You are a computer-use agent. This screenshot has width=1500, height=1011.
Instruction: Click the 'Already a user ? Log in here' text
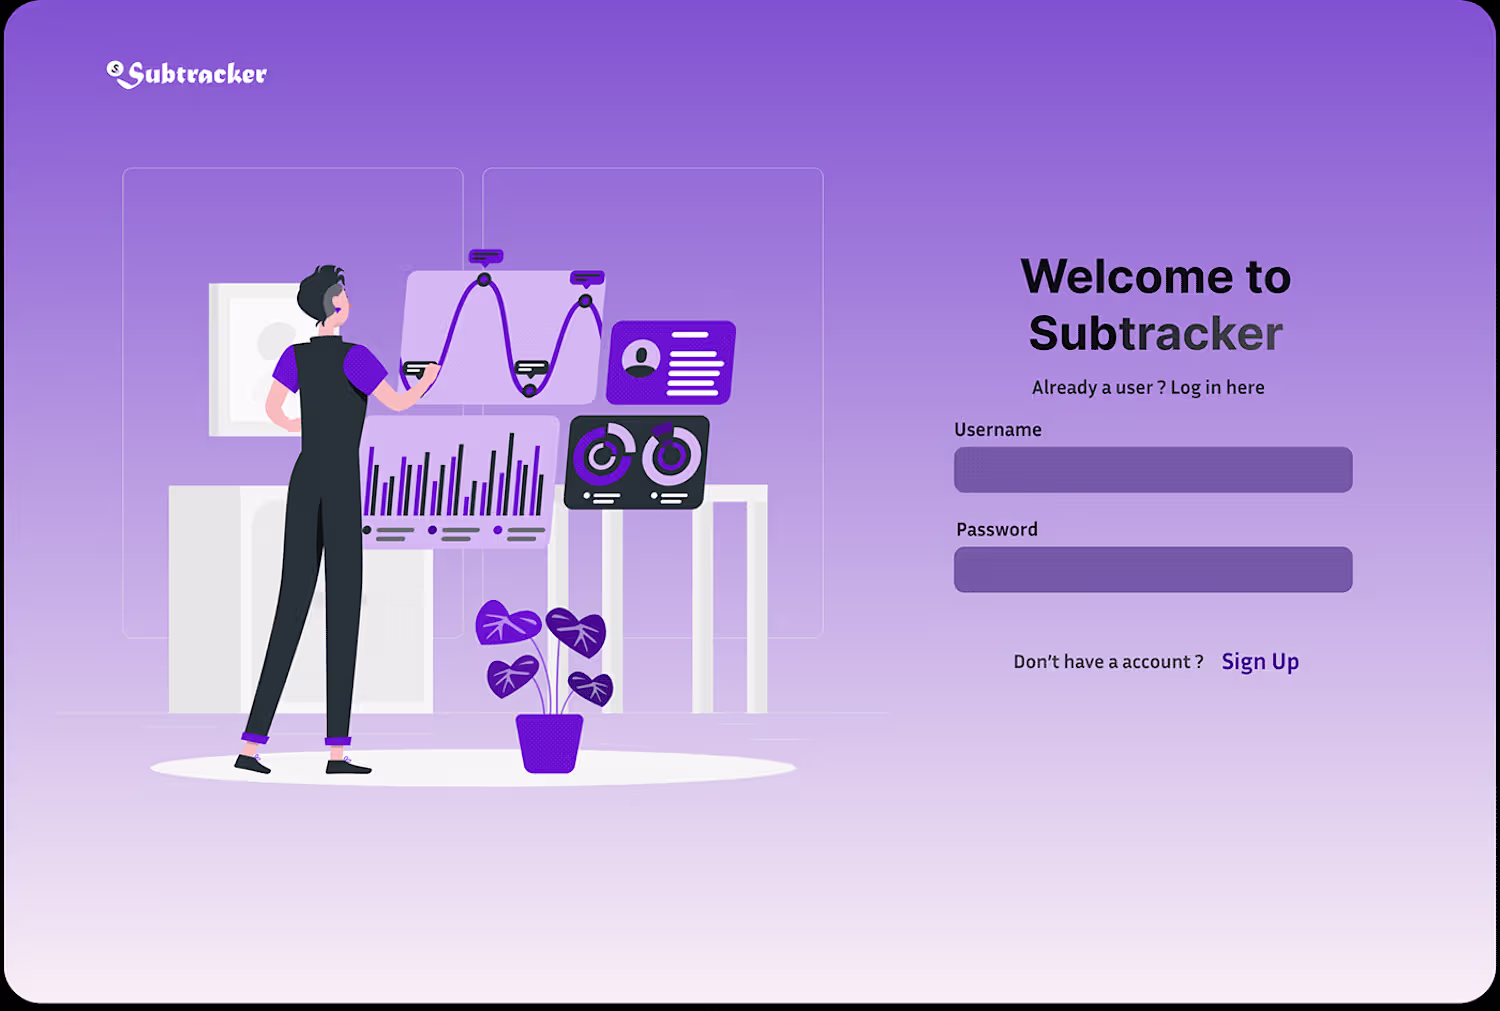(1148, 388)
